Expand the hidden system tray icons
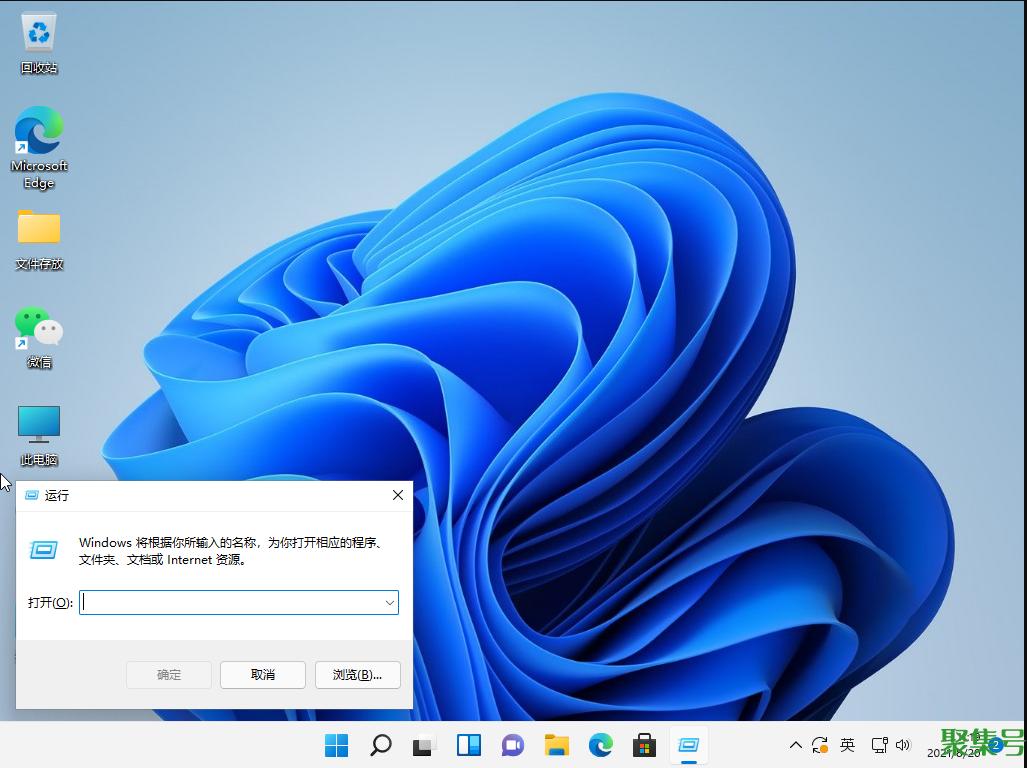Screen dimensions: 1027x768 click(x=795, y=745)
